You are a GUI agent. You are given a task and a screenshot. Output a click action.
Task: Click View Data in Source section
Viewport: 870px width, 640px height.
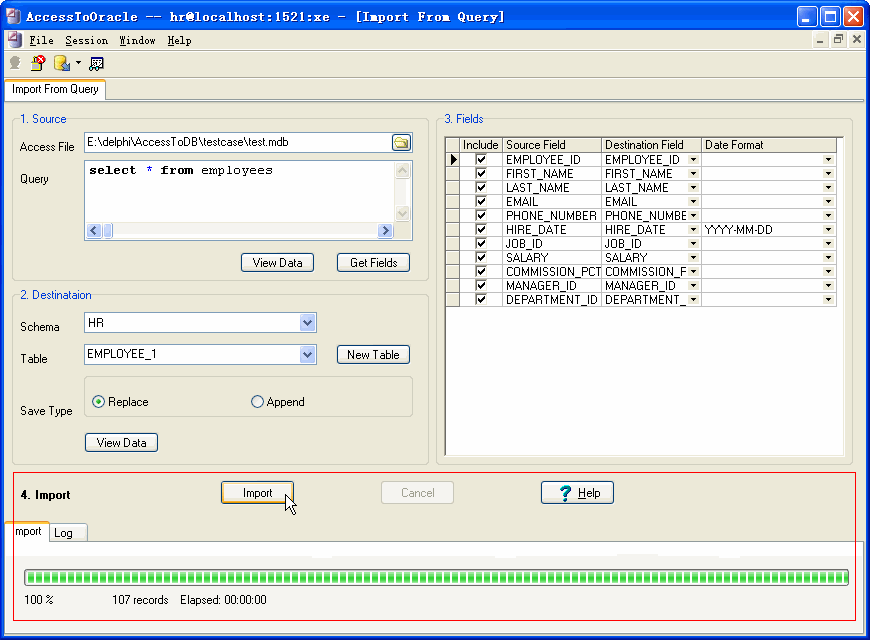[x=277, y=263]
